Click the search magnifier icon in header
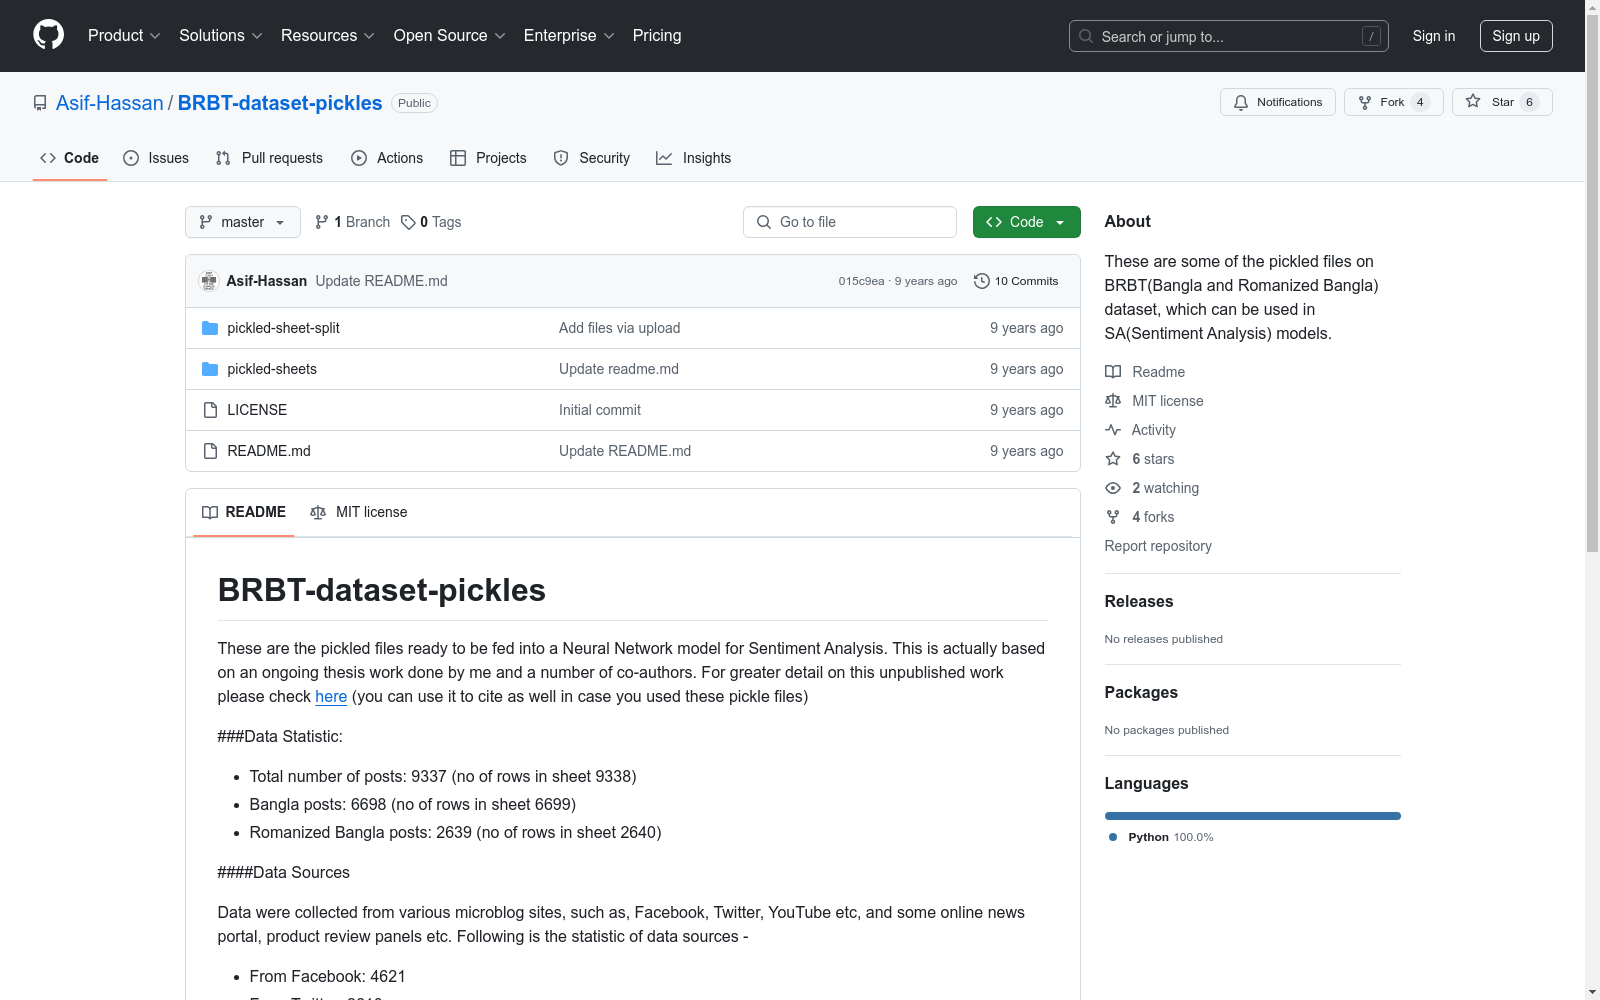Image resolution: width=1600 pixels, height=1000 pixels. [x=1086, y=36]
